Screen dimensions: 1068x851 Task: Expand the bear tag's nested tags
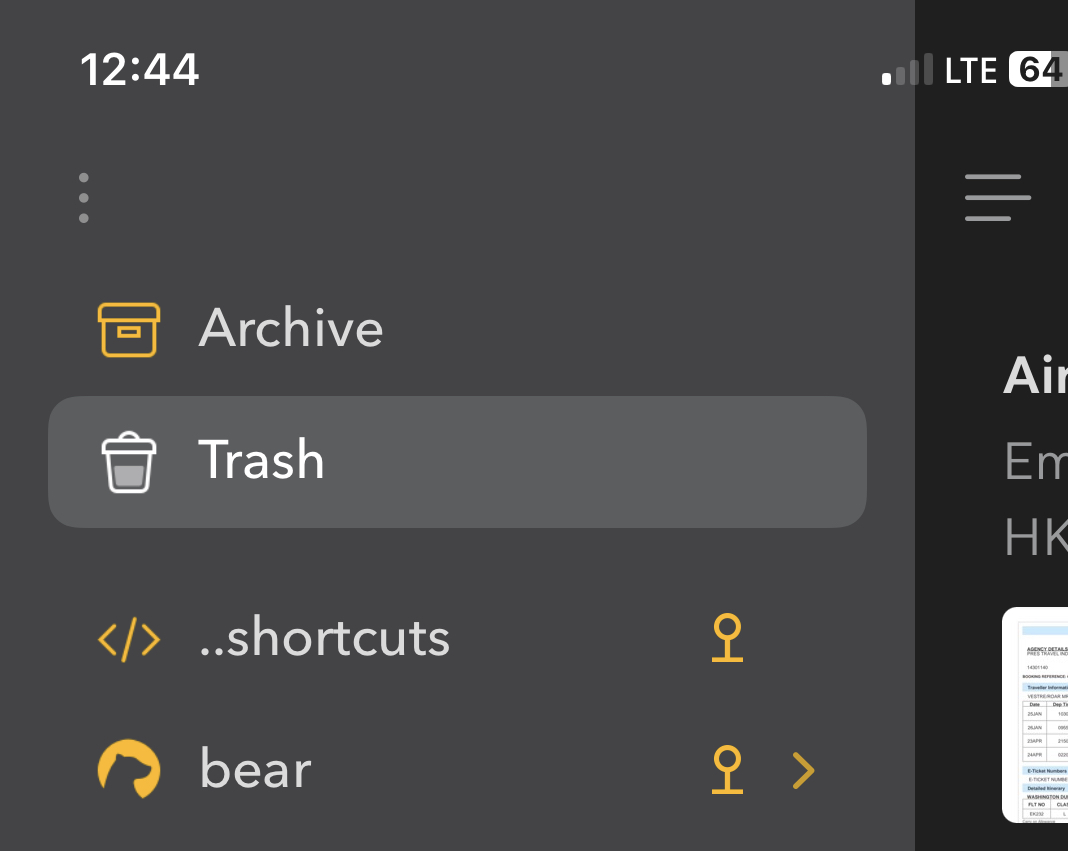point(803,769)
